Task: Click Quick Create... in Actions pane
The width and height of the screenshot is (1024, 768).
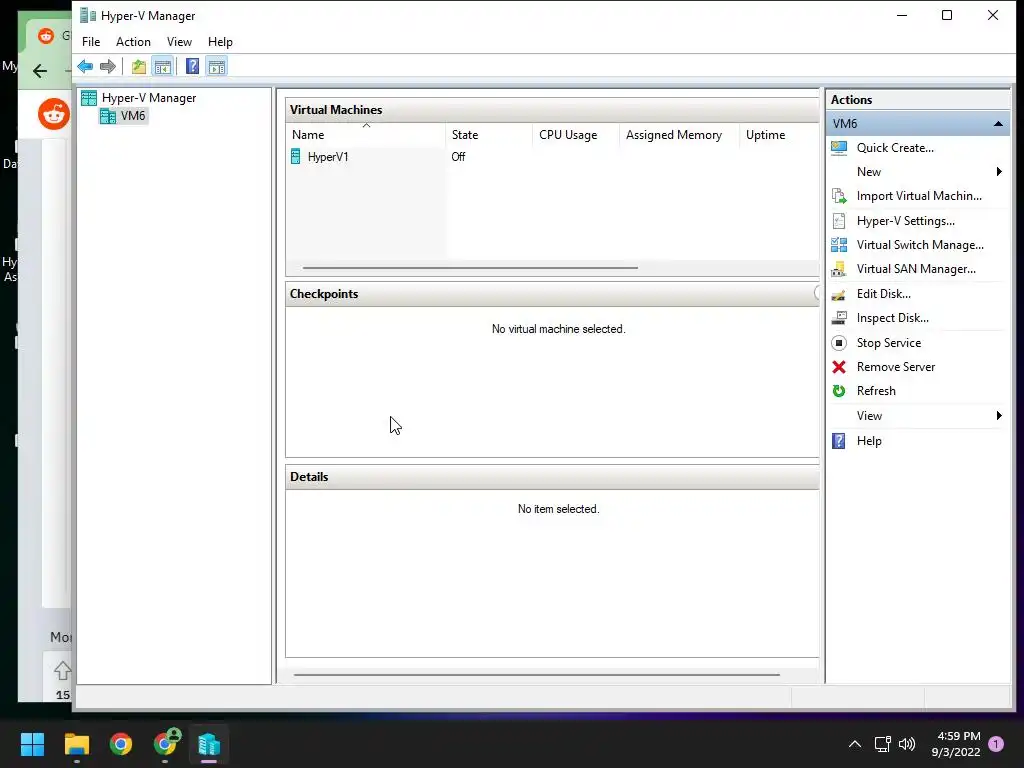Action: click(x=895, y=148)
